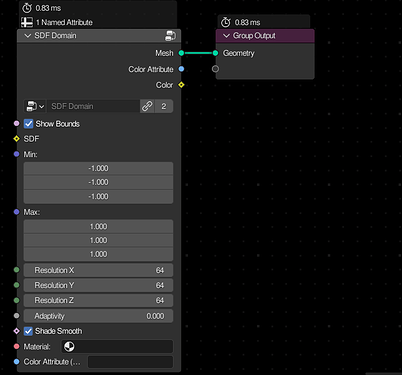402x375 pixels.
Task: Click the SDF Domain node title
Action: point(55,36)
